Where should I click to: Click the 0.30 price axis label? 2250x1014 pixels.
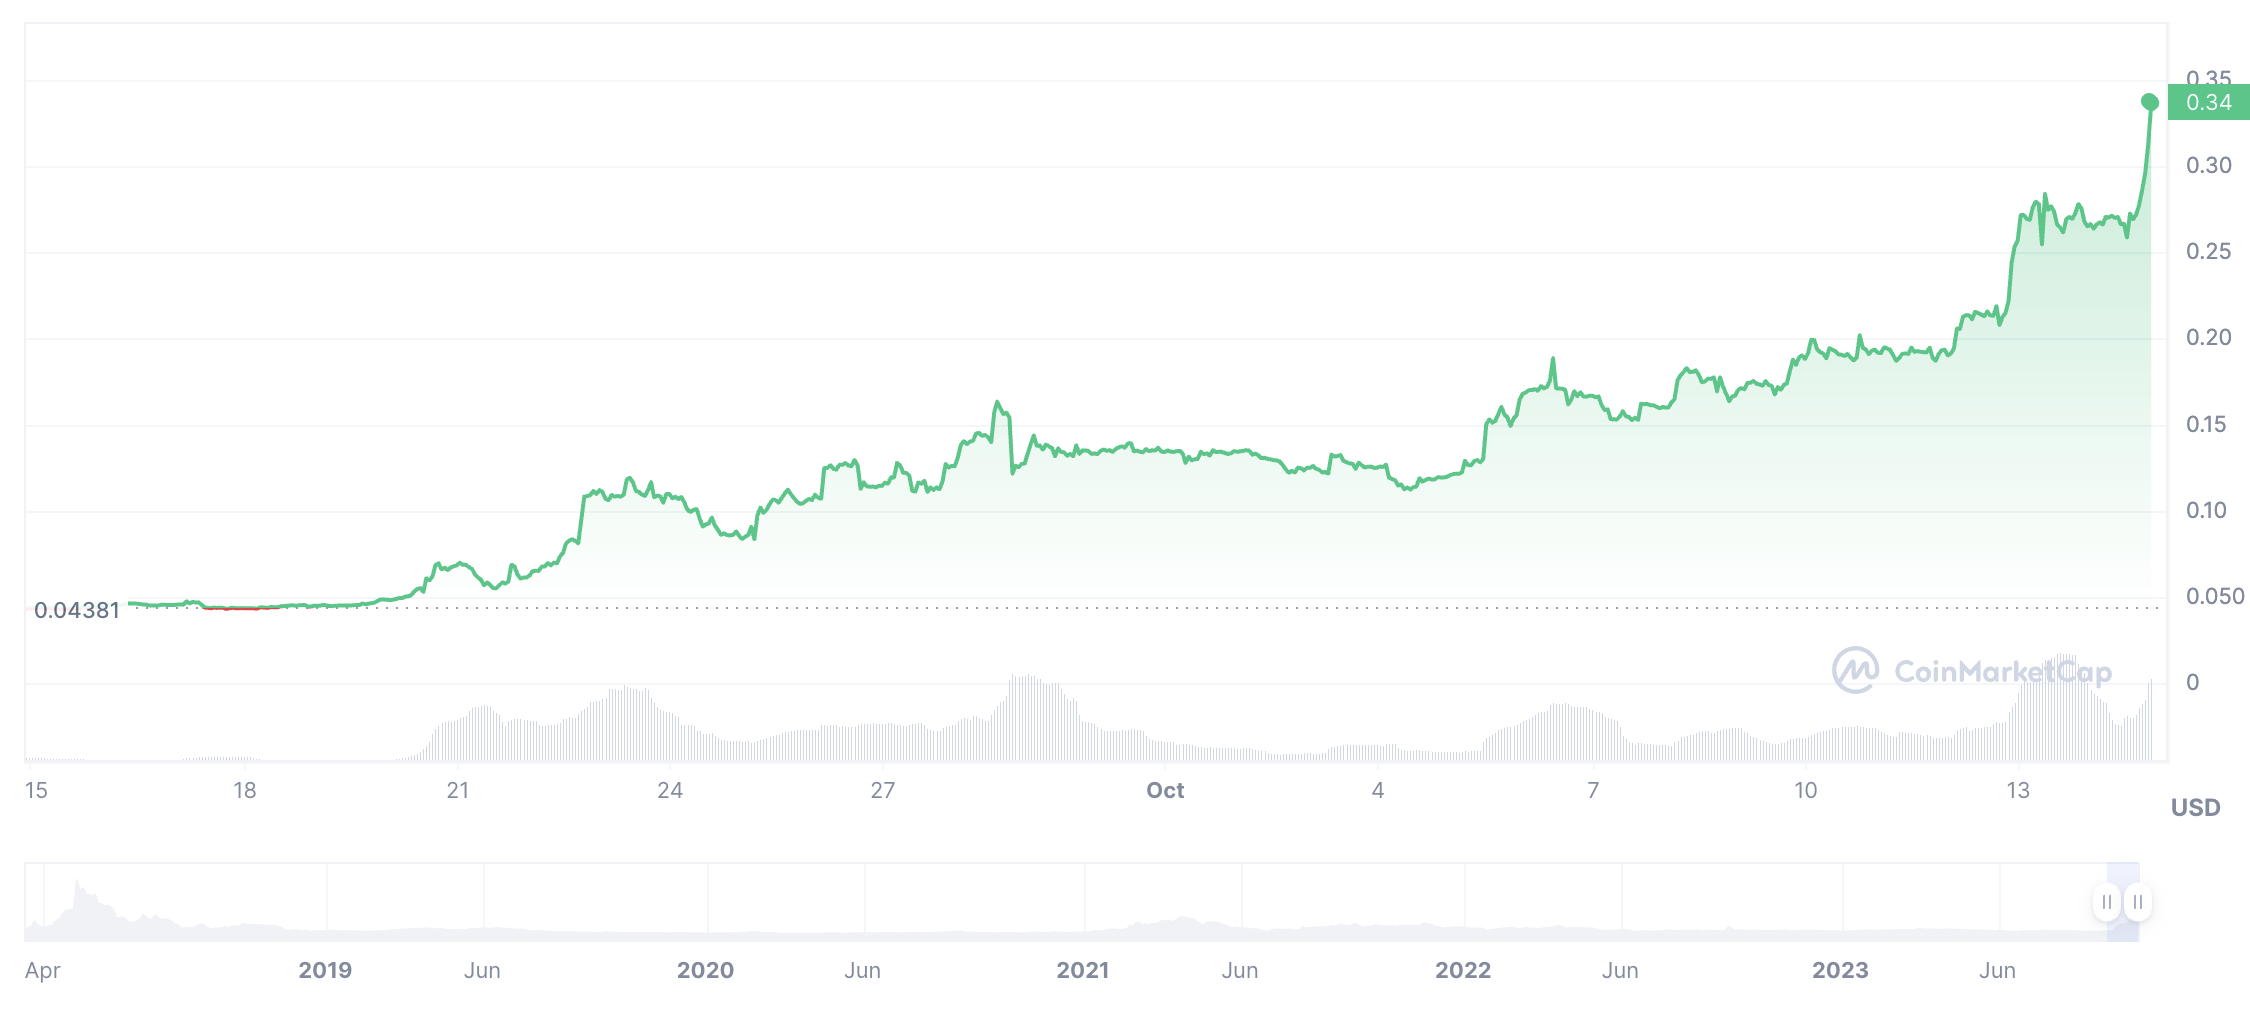pyautogui.click(x=2208, y=165)
